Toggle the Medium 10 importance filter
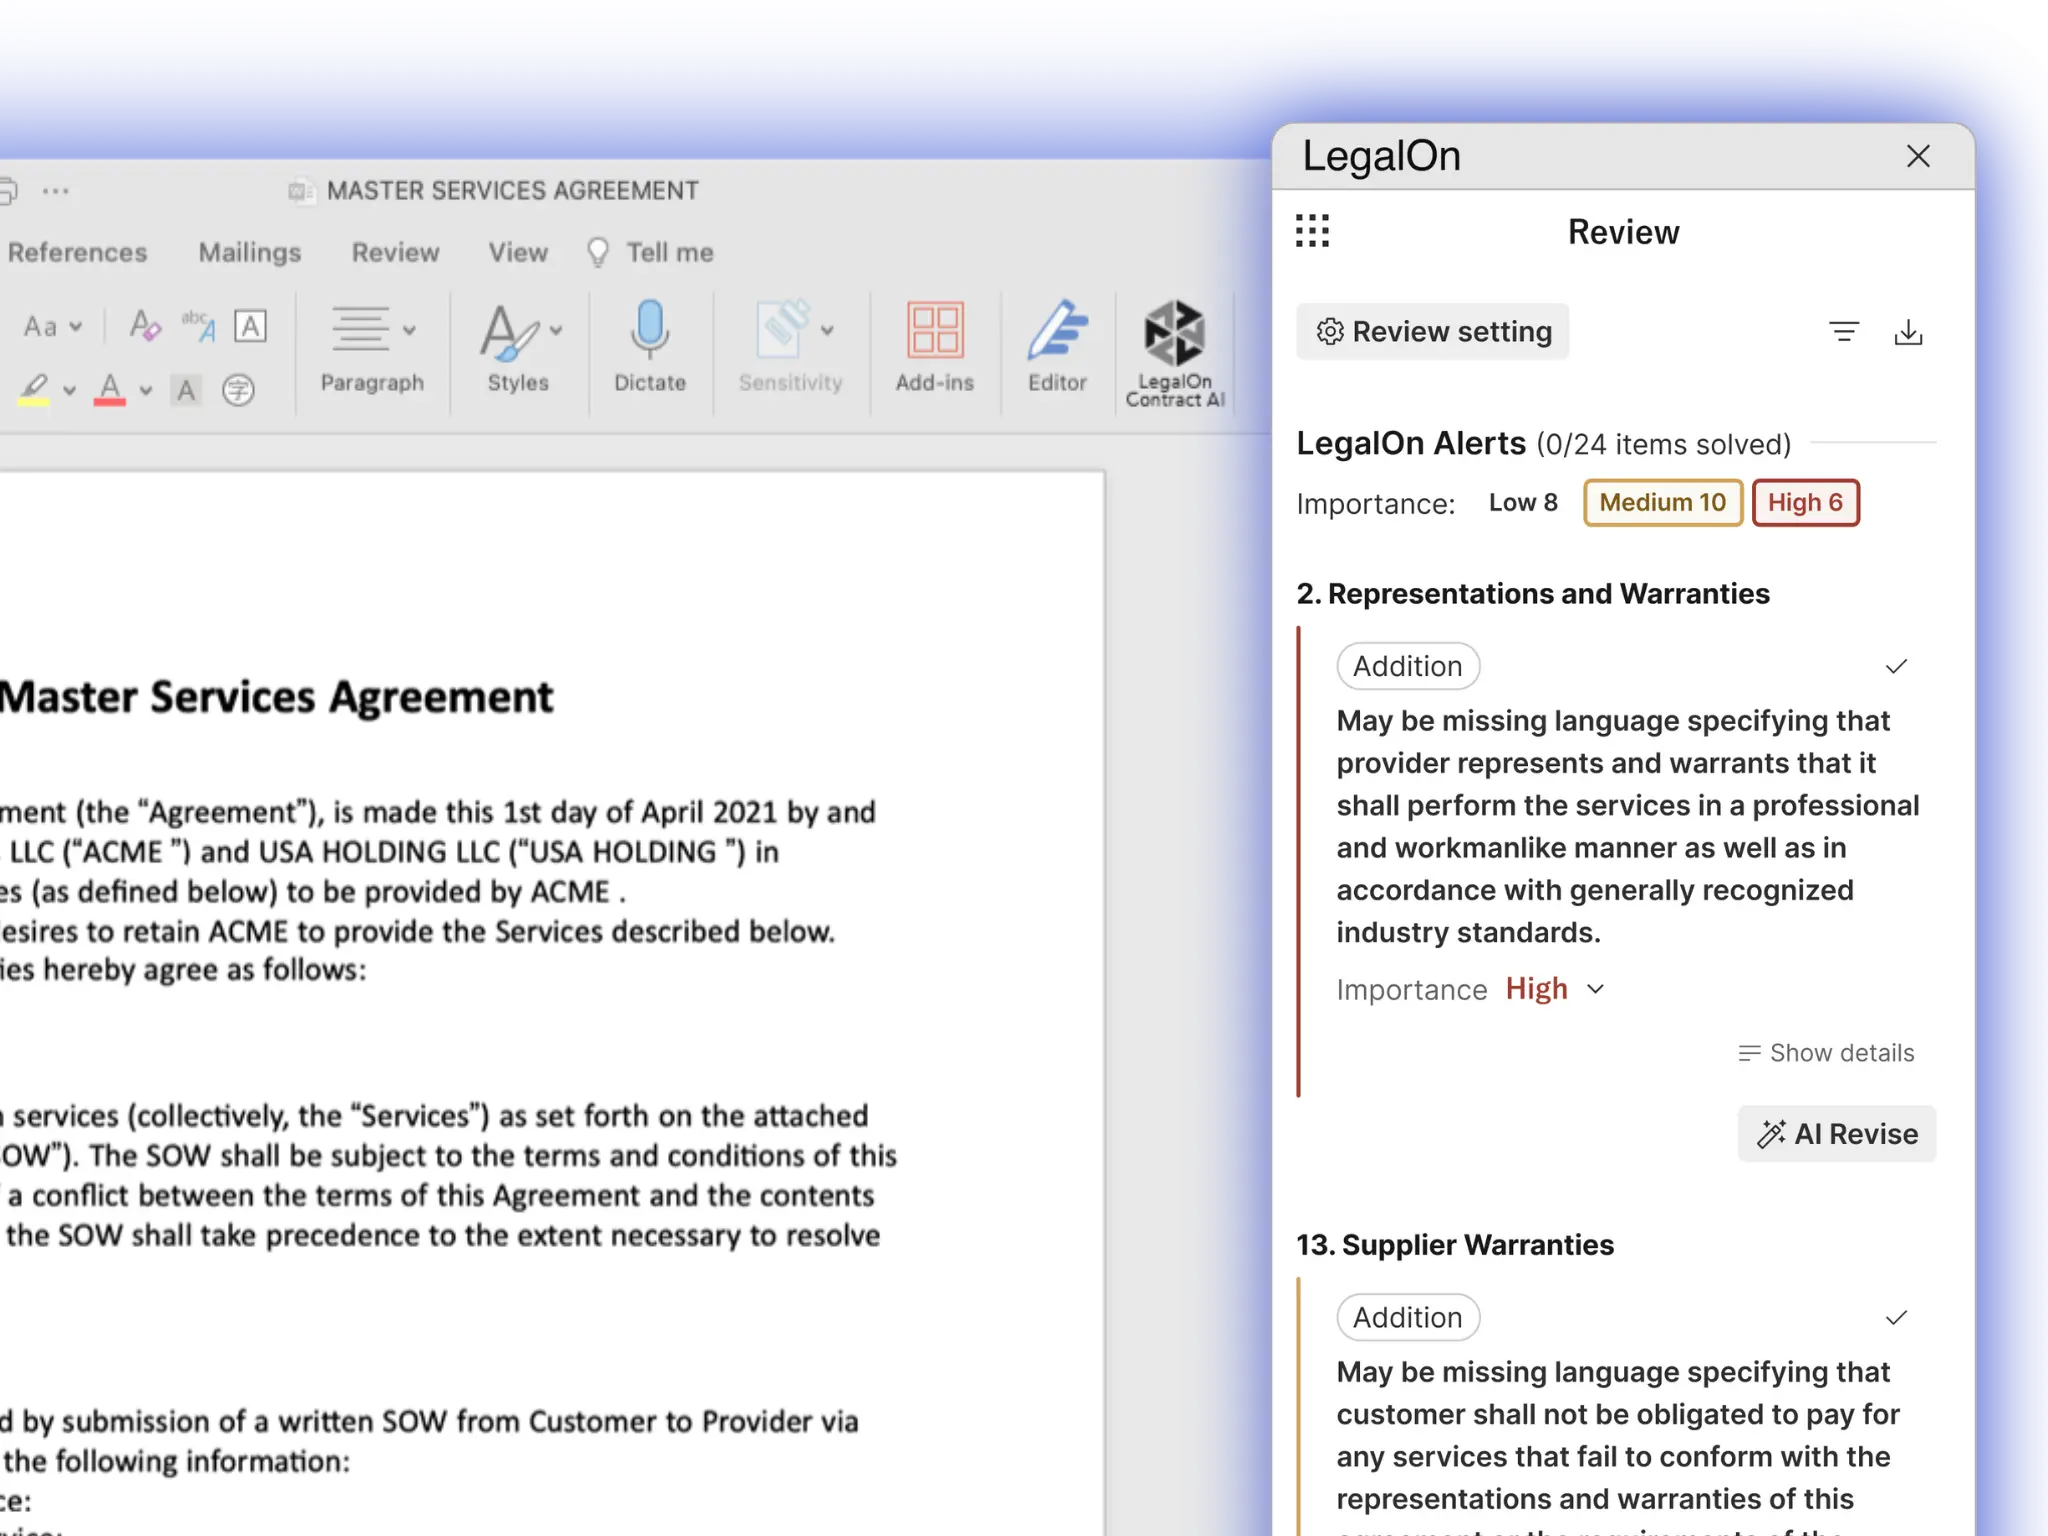Image resolution: width=2048 pixels, height=1536 pixels. 1663,502
